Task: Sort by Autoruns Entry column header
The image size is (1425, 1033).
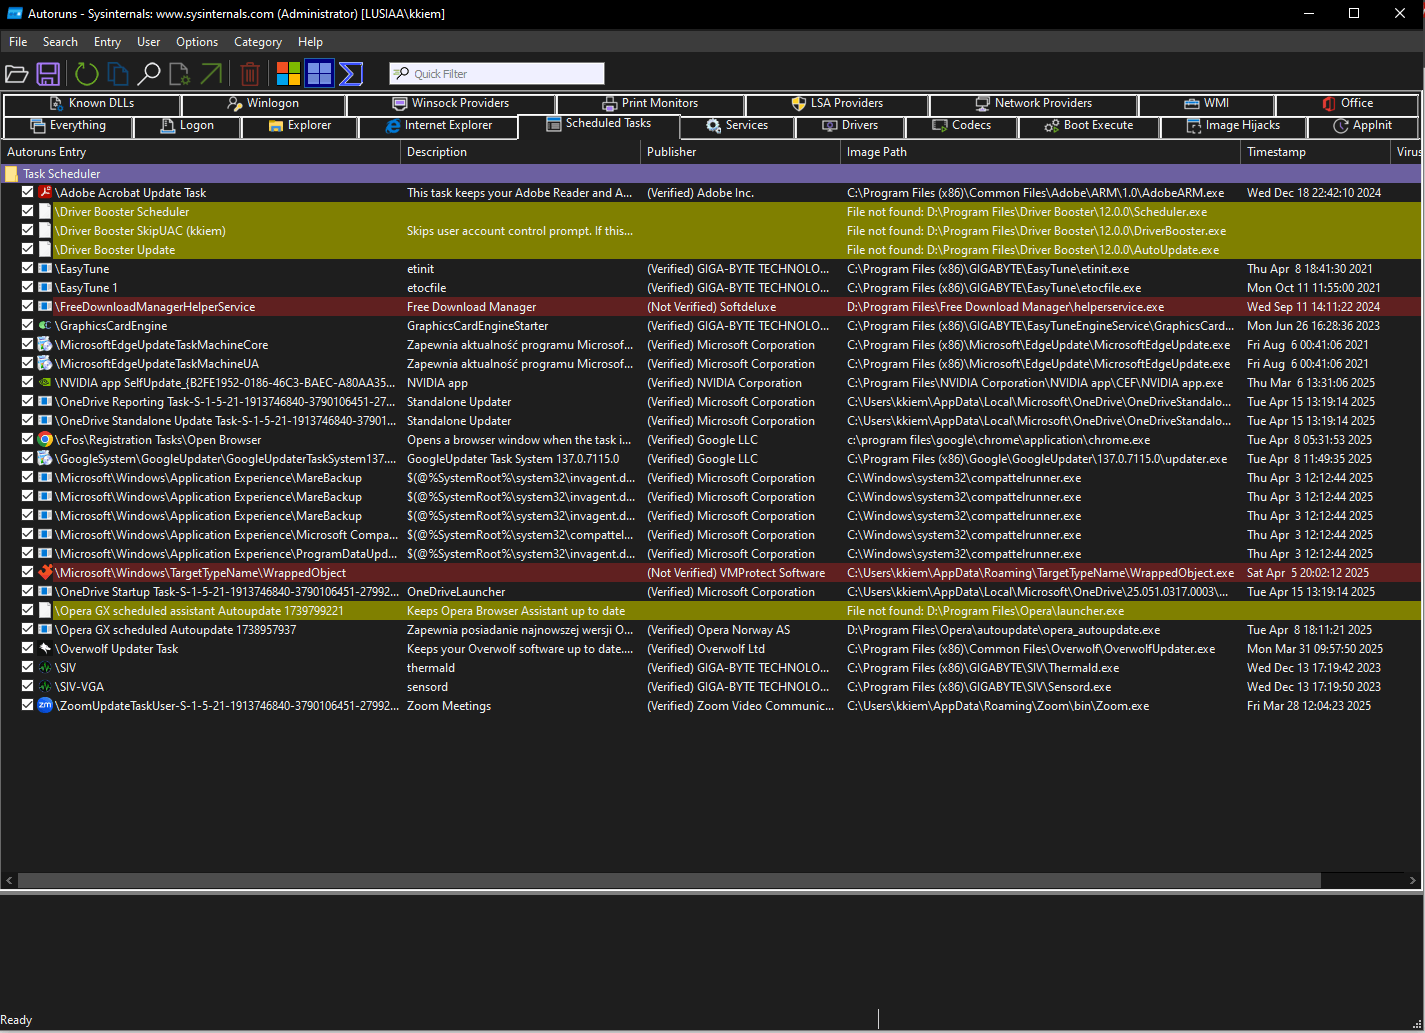Action: click(200, 152)
